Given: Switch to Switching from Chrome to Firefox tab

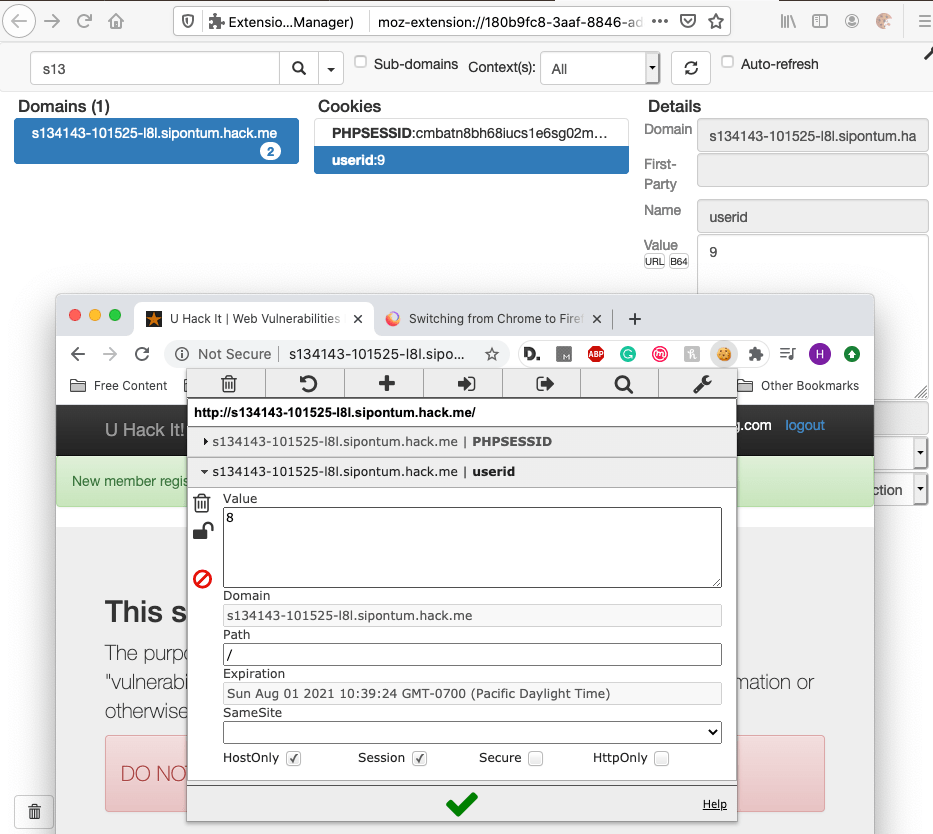Looking at the screenshot, I should tap(494, 319).
